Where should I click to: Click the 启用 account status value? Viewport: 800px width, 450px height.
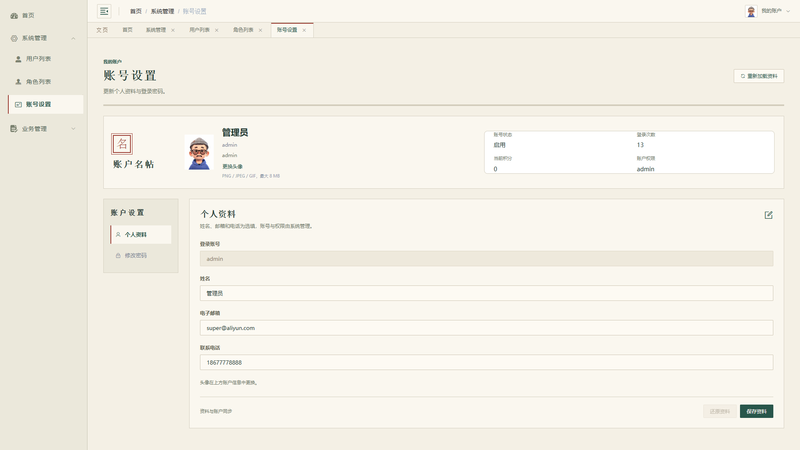499,145
